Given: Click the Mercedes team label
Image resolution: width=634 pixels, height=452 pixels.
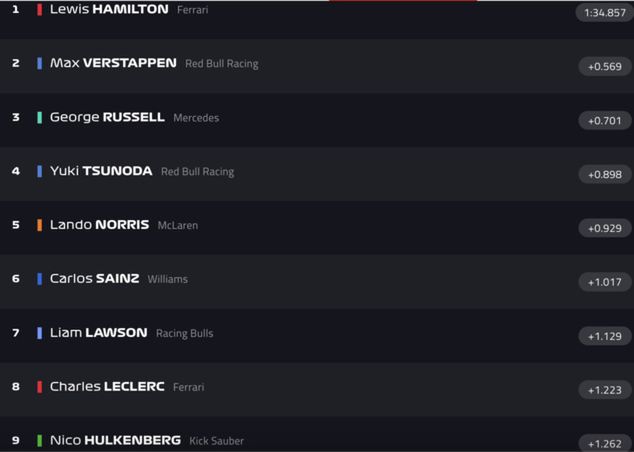Looking at the screenshot, I should point(196,118).
